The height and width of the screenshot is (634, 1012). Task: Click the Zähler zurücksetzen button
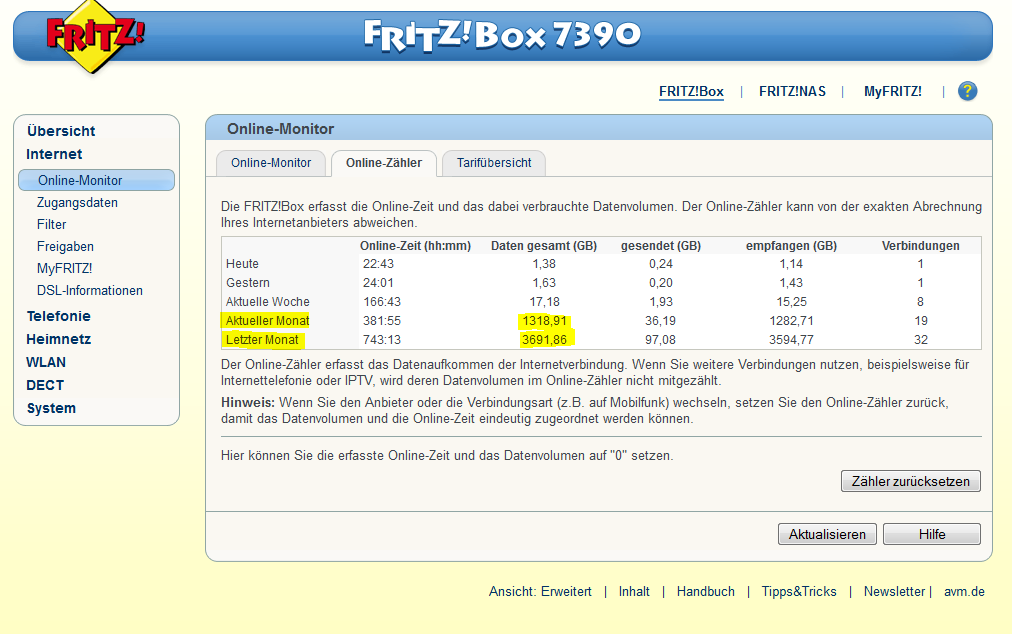911,481
